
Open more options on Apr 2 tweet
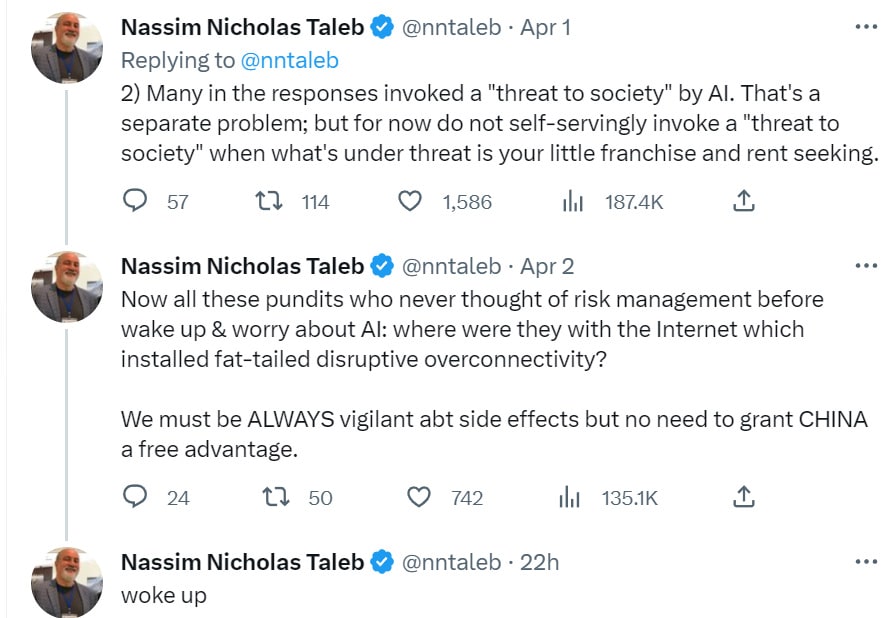pyautogui.click(x=866, y=267)
